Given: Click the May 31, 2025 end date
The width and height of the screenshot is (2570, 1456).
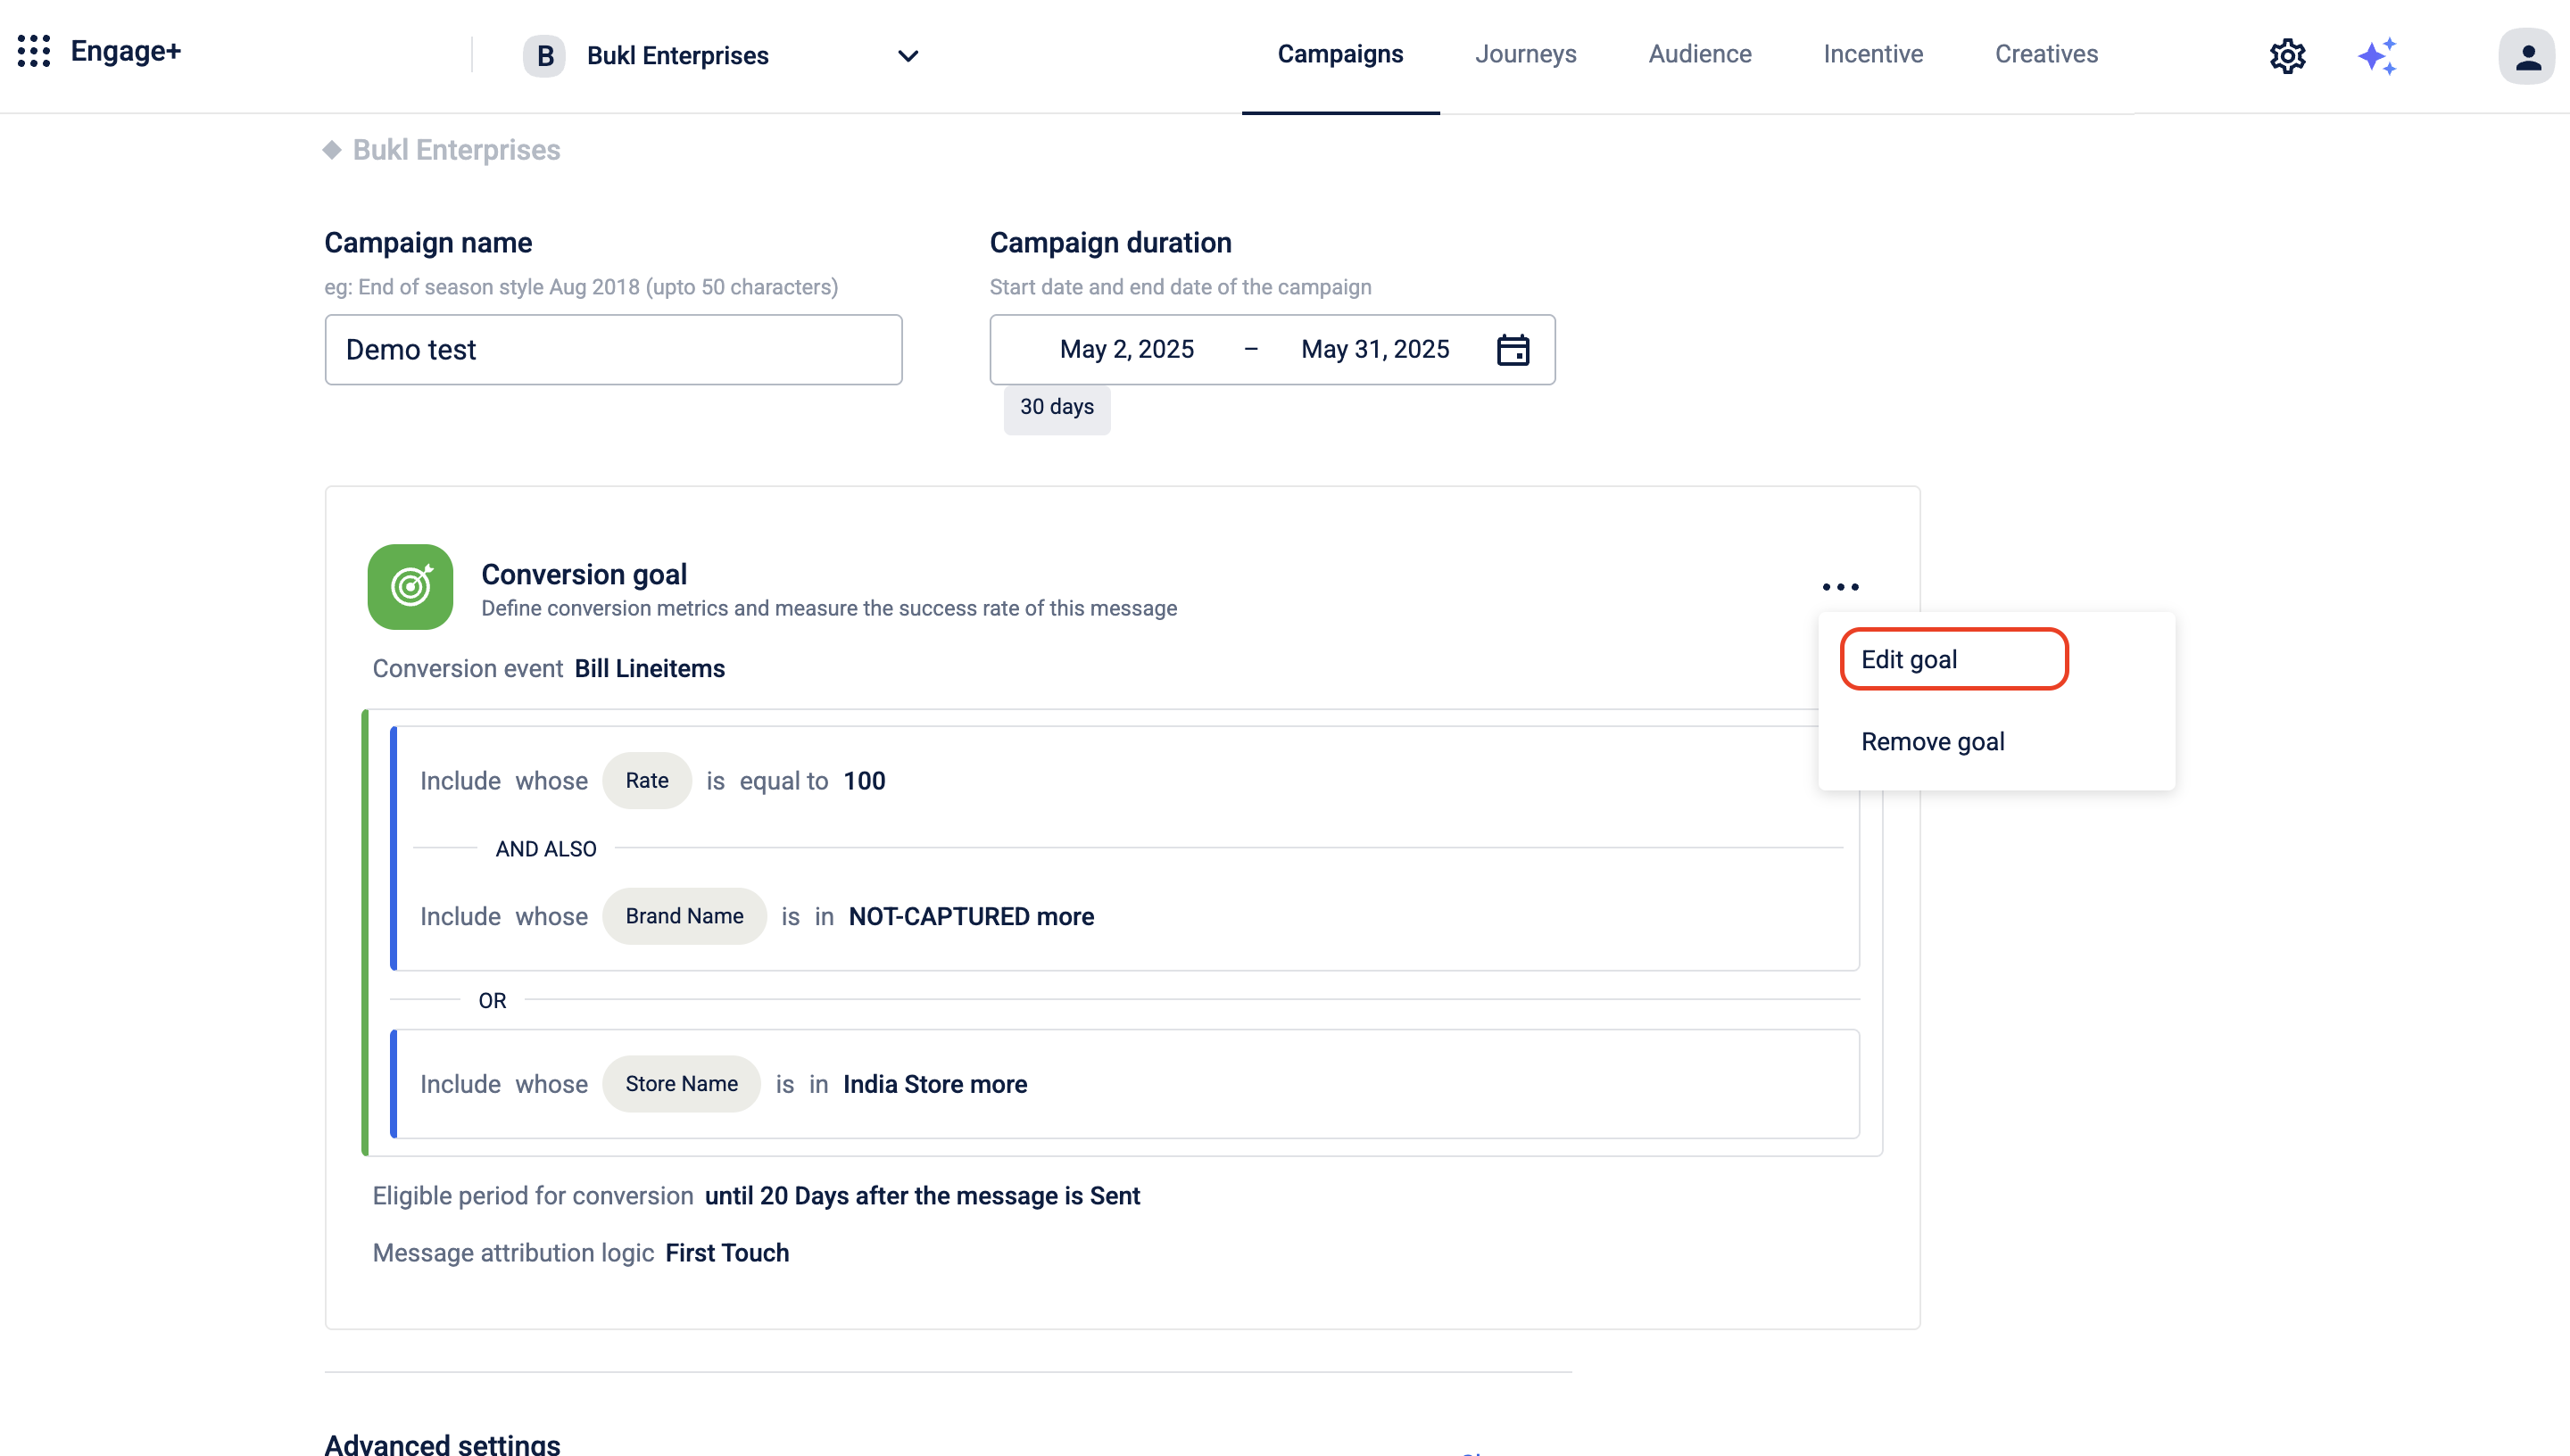Looking at the screenshot, I should coord(1374,350).
